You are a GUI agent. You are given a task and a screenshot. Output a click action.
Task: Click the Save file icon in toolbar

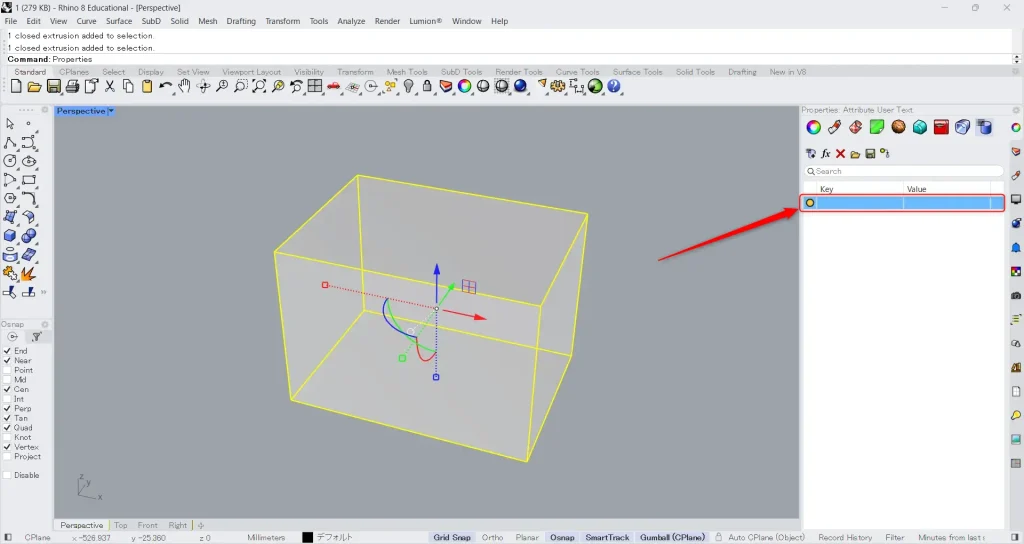(54, 87)
